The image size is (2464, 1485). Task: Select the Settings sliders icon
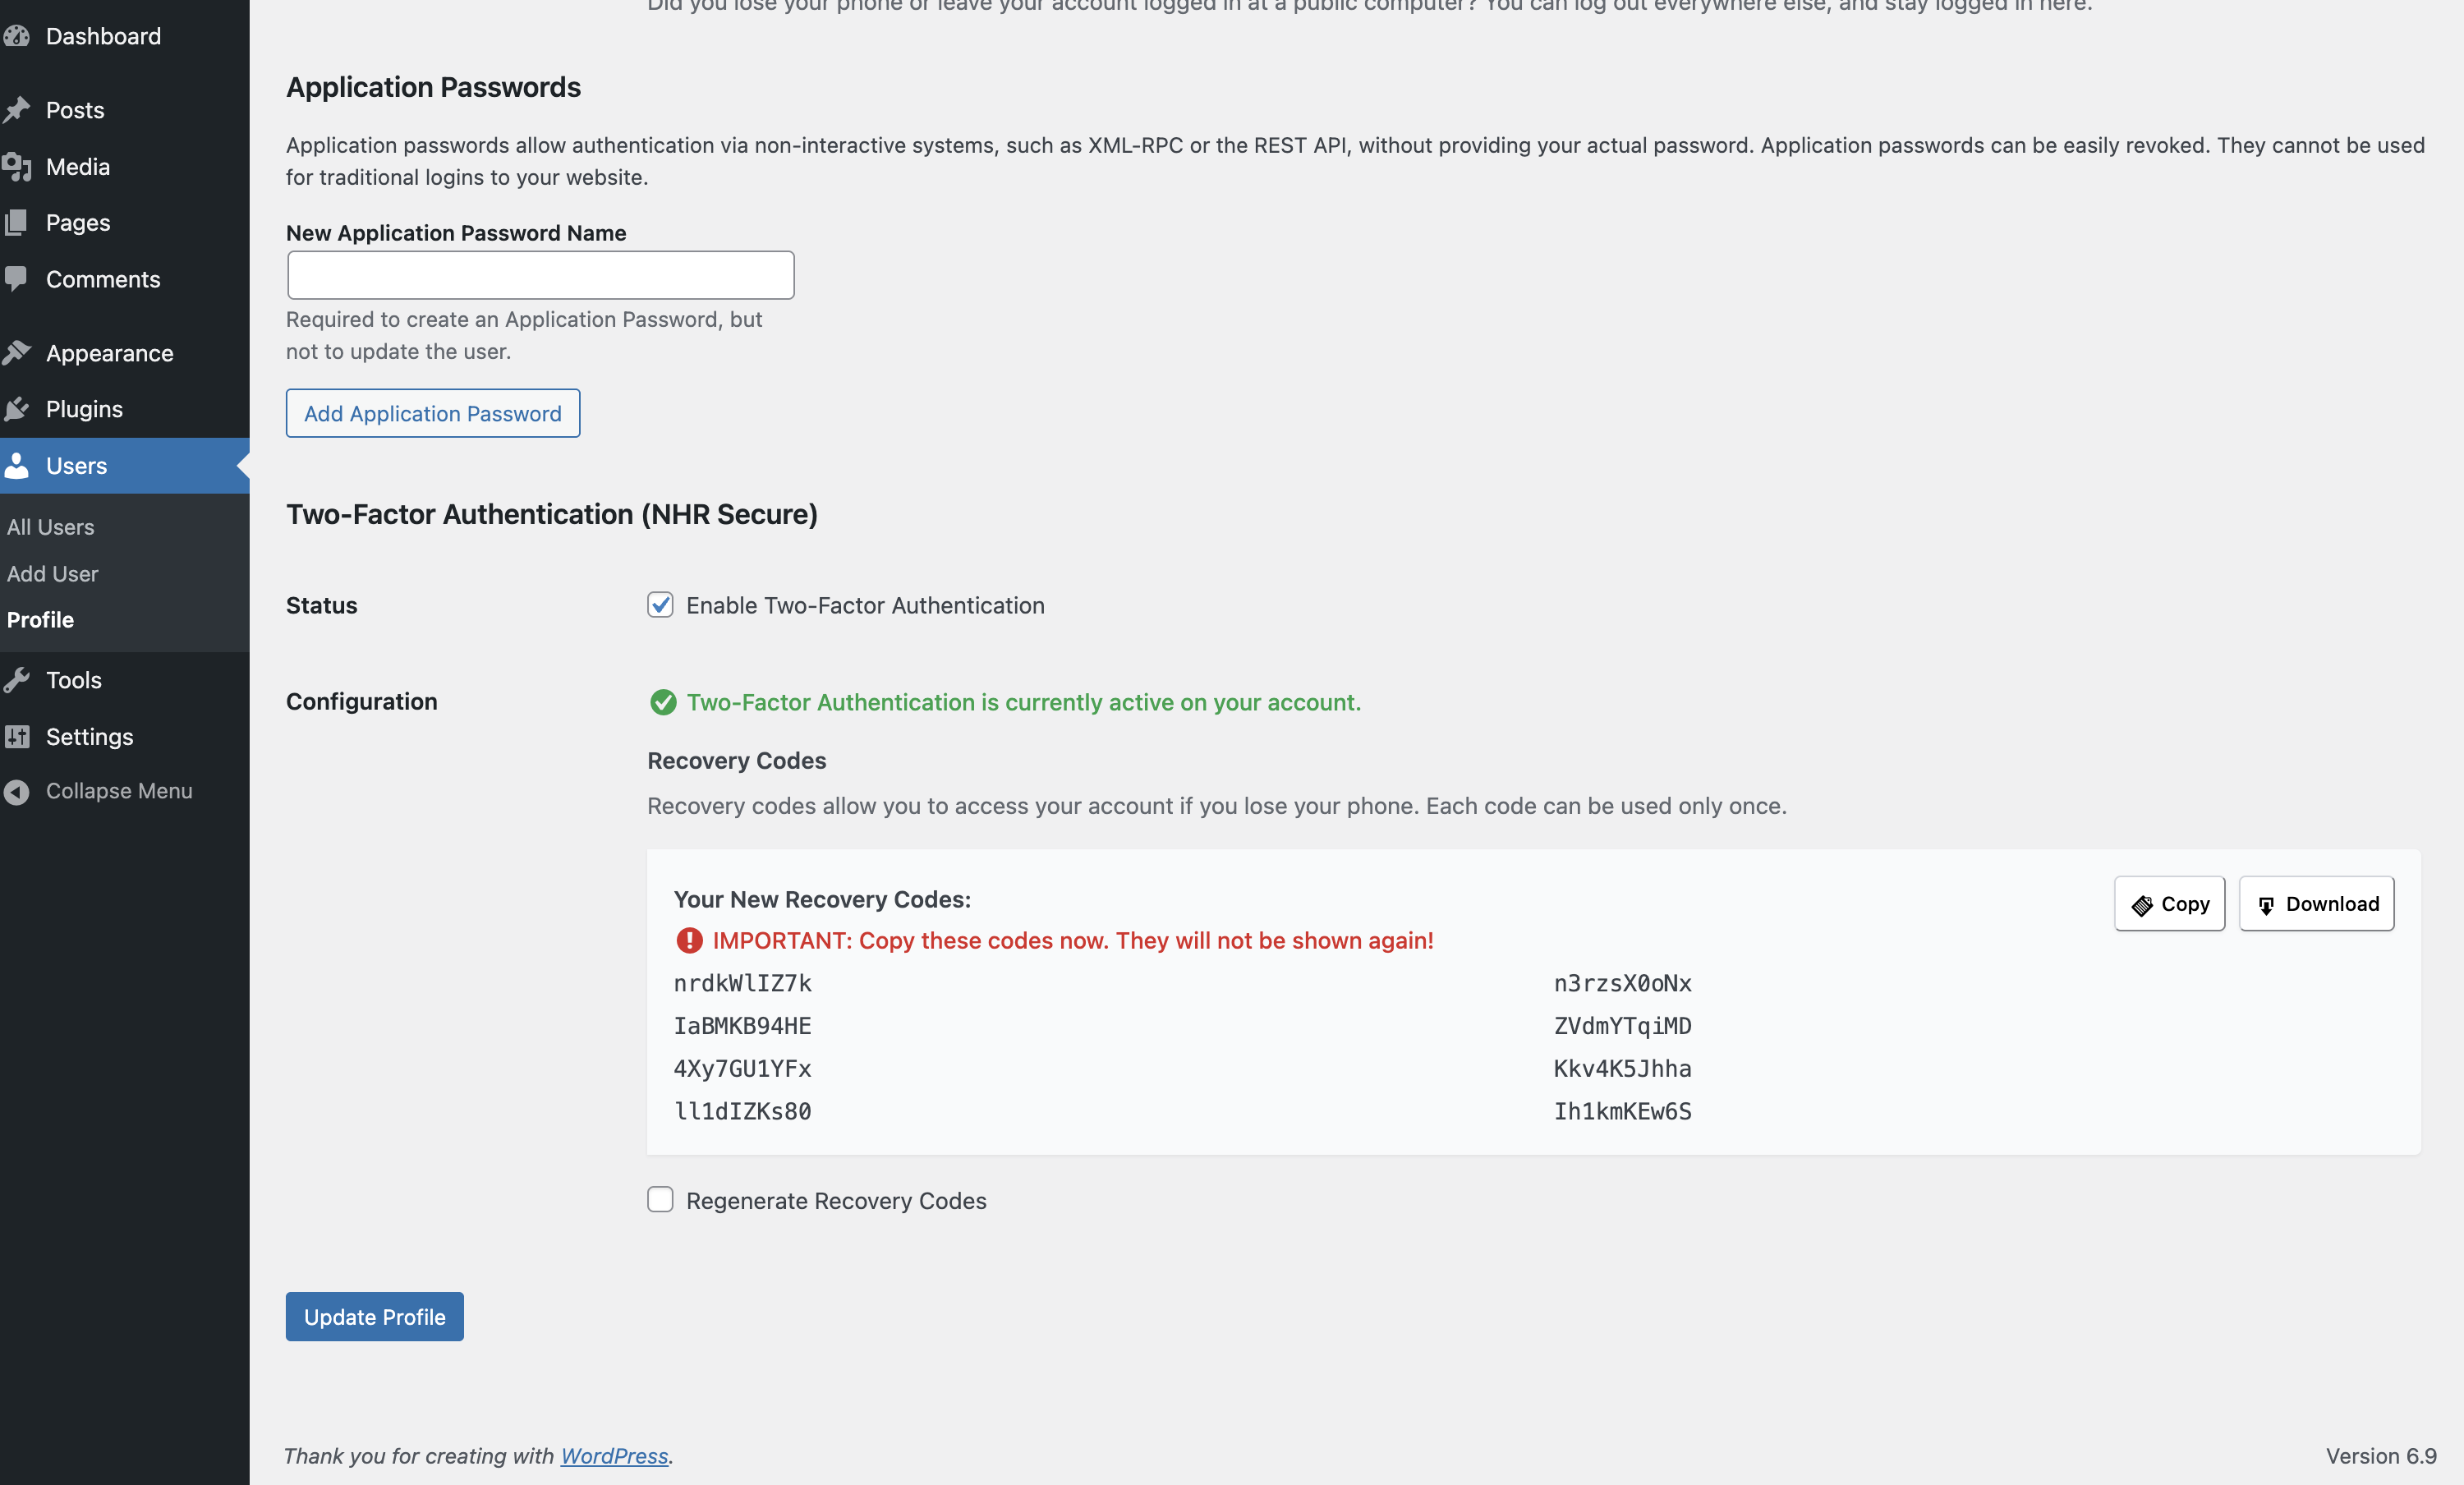pos(18,736)
